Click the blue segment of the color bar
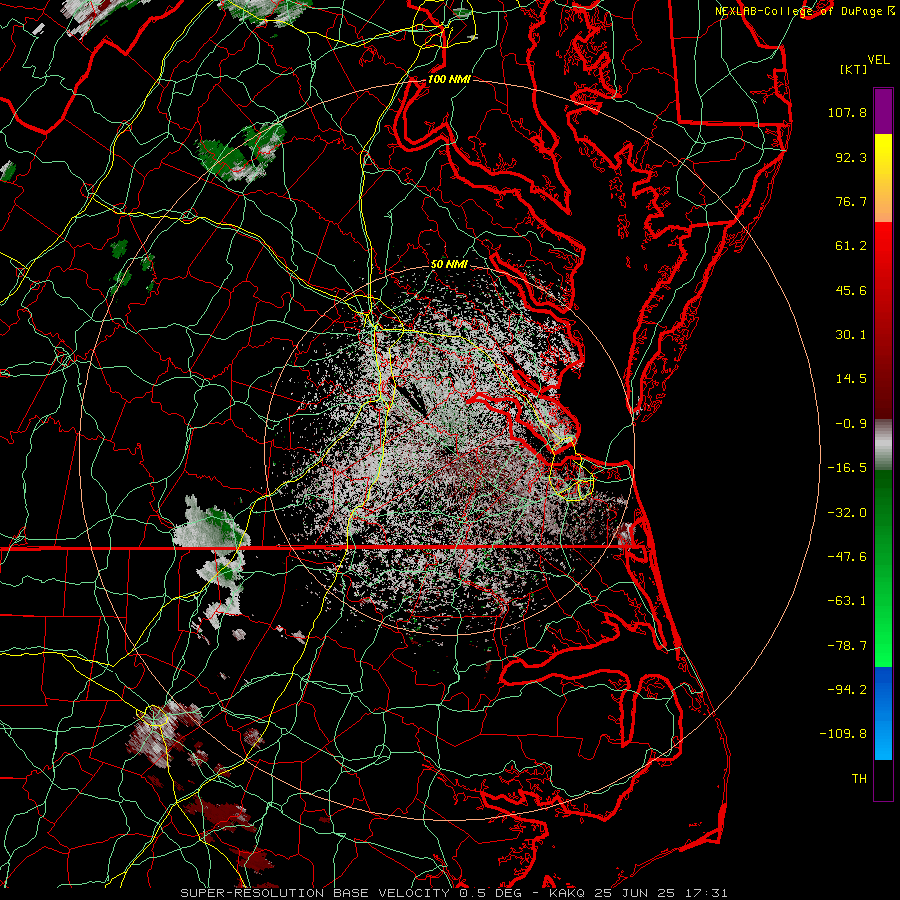This screenshot has width=900, height=900. click(x=883, y=713)
